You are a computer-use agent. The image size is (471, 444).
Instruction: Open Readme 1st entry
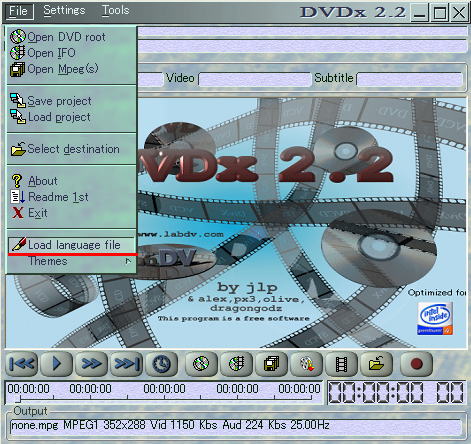coord(72,197)
